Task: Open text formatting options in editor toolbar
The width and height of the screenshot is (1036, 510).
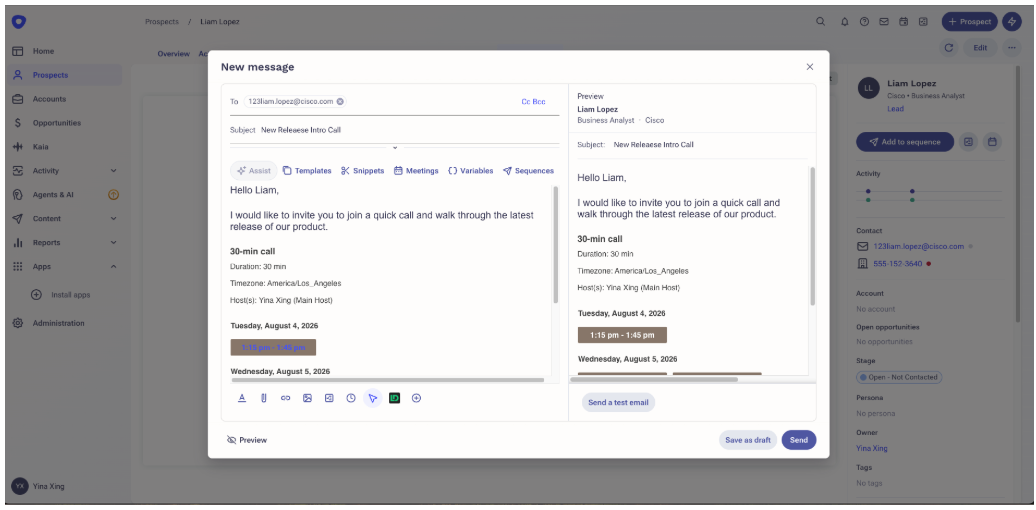Action: (242, 398)
